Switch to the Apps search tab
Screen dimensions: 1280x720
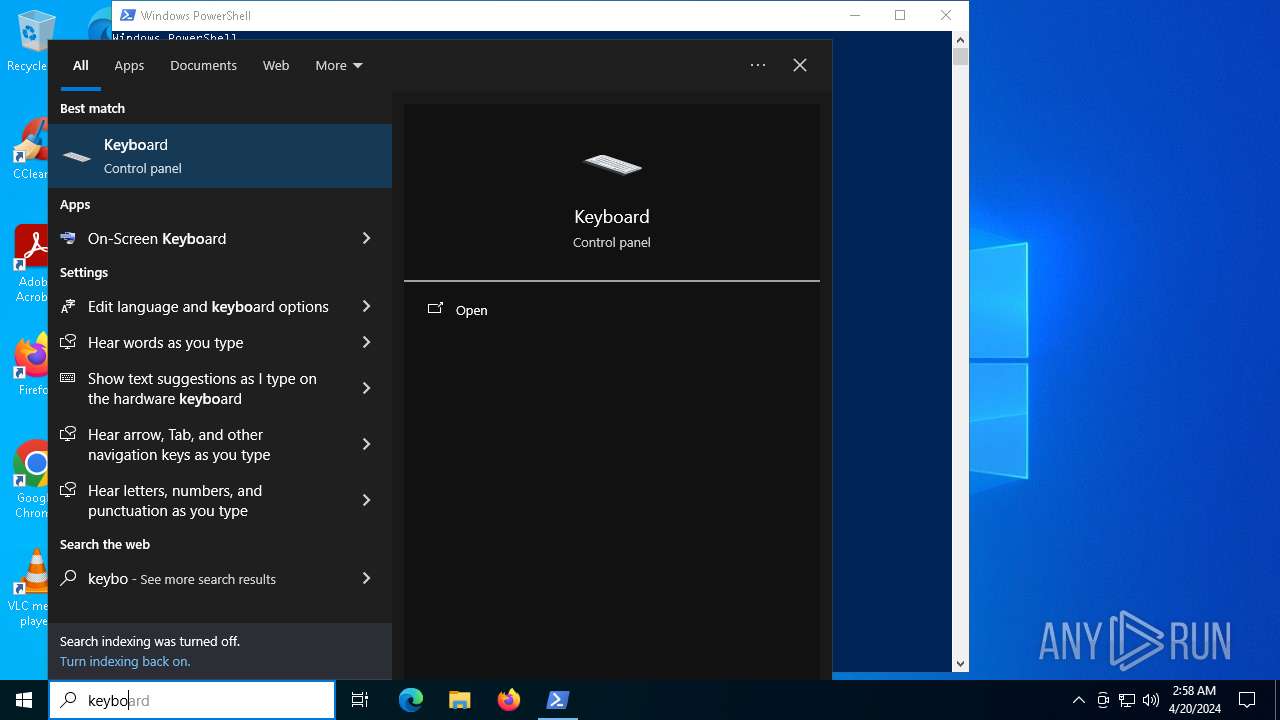tap(129, 65)
